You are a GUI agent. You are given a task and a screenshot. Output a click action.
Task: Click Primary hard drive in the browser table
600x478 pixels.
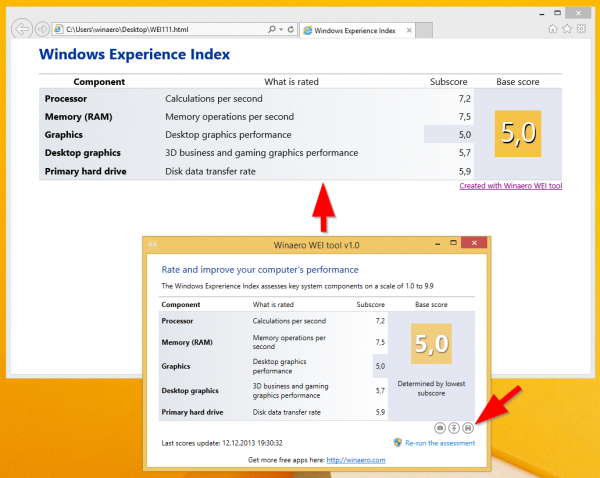[x=85, y=171]
